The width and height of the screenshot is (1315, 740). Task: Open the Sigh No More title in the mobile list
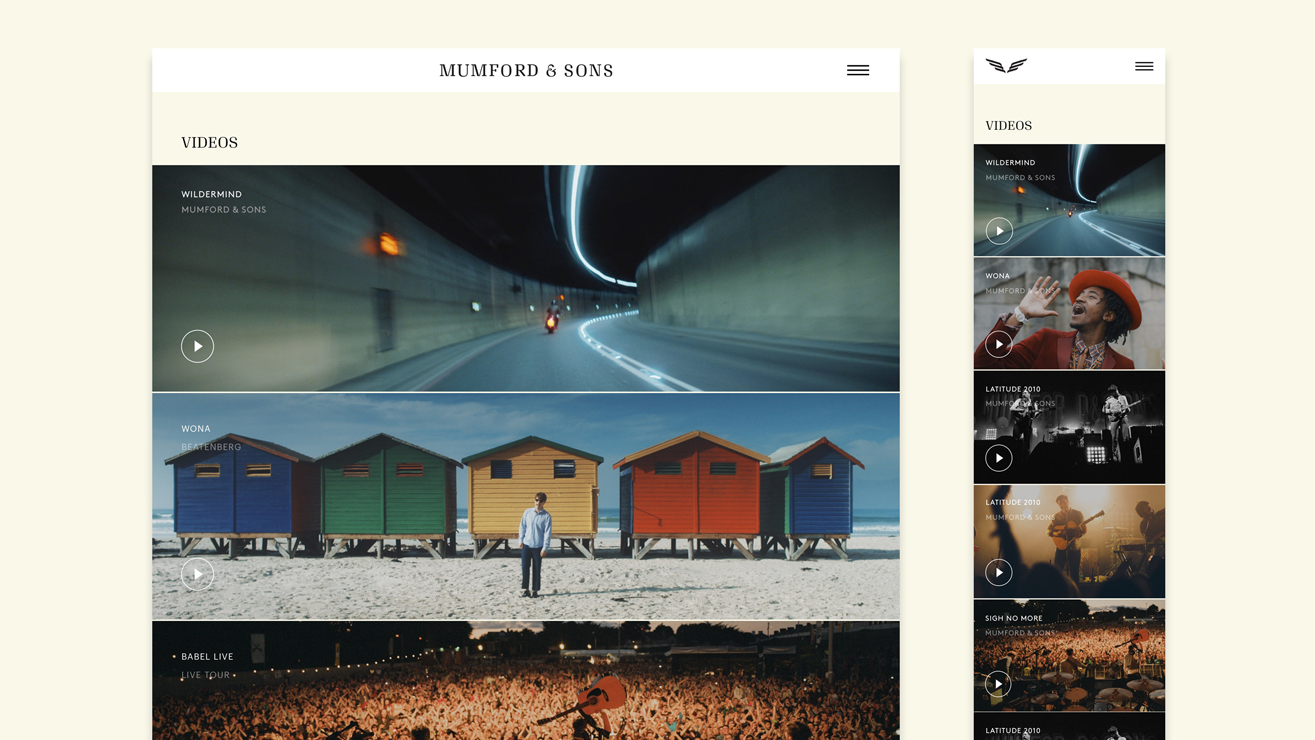pos(1013,618)
